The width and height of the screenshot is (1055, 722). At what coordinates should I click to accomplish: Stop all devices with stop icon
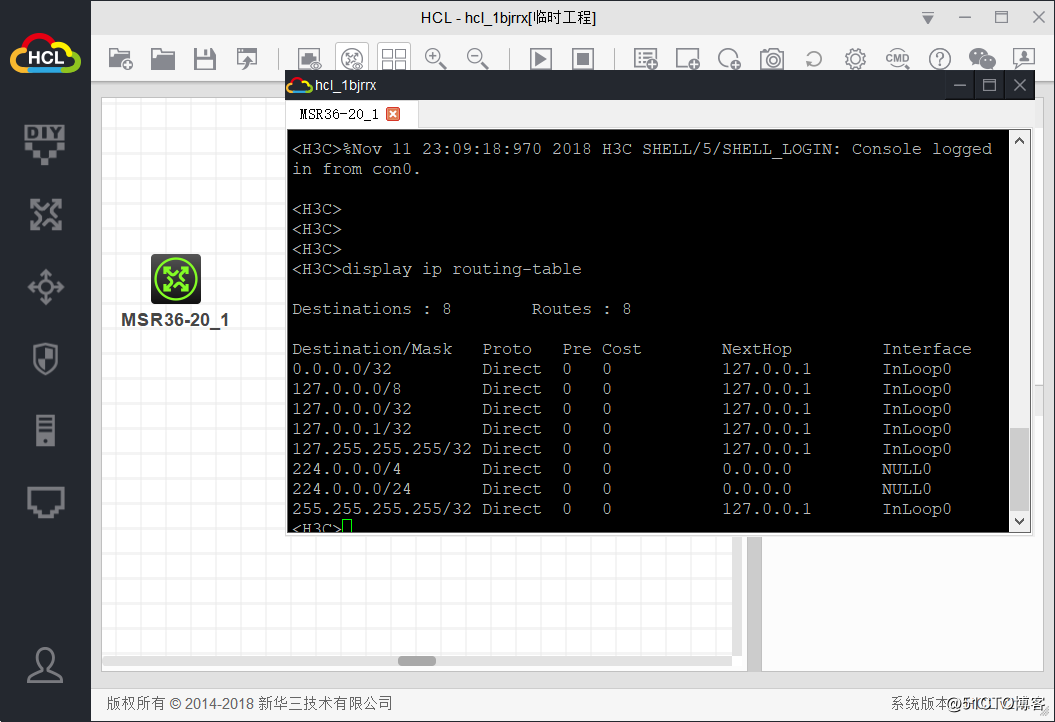point(583,59)
